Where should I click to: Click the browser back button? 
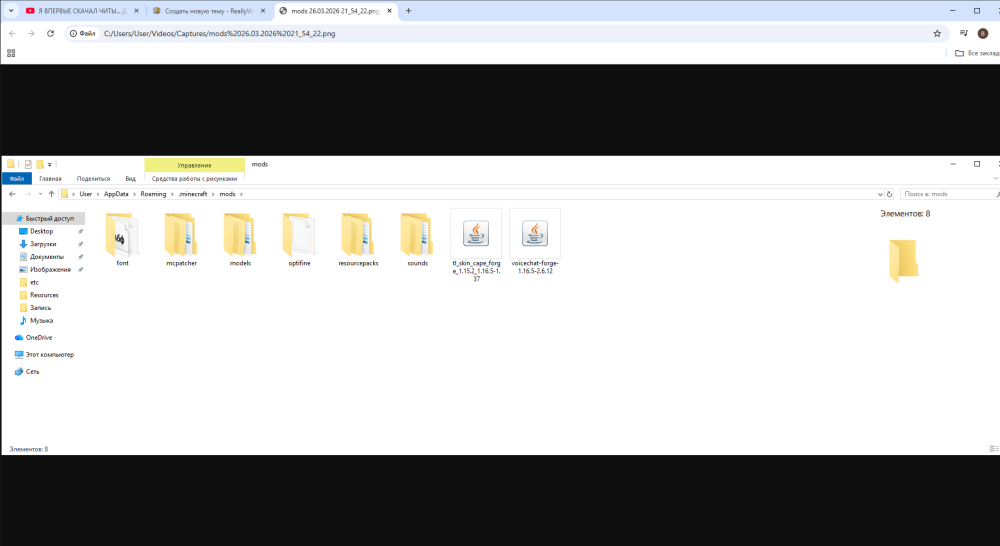pos(12,33)
